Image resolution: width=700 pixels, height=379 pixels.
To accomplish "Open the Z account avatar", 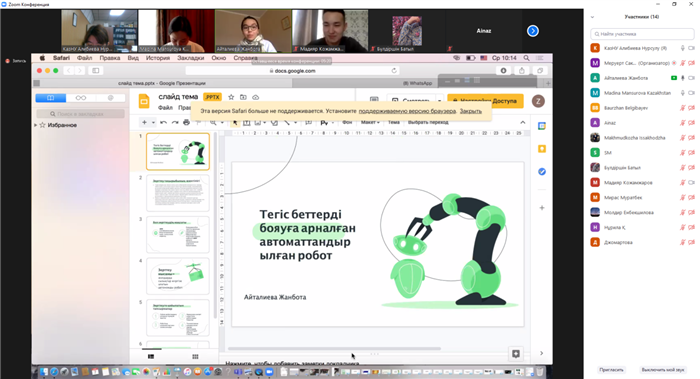I will tap(538, 101).
